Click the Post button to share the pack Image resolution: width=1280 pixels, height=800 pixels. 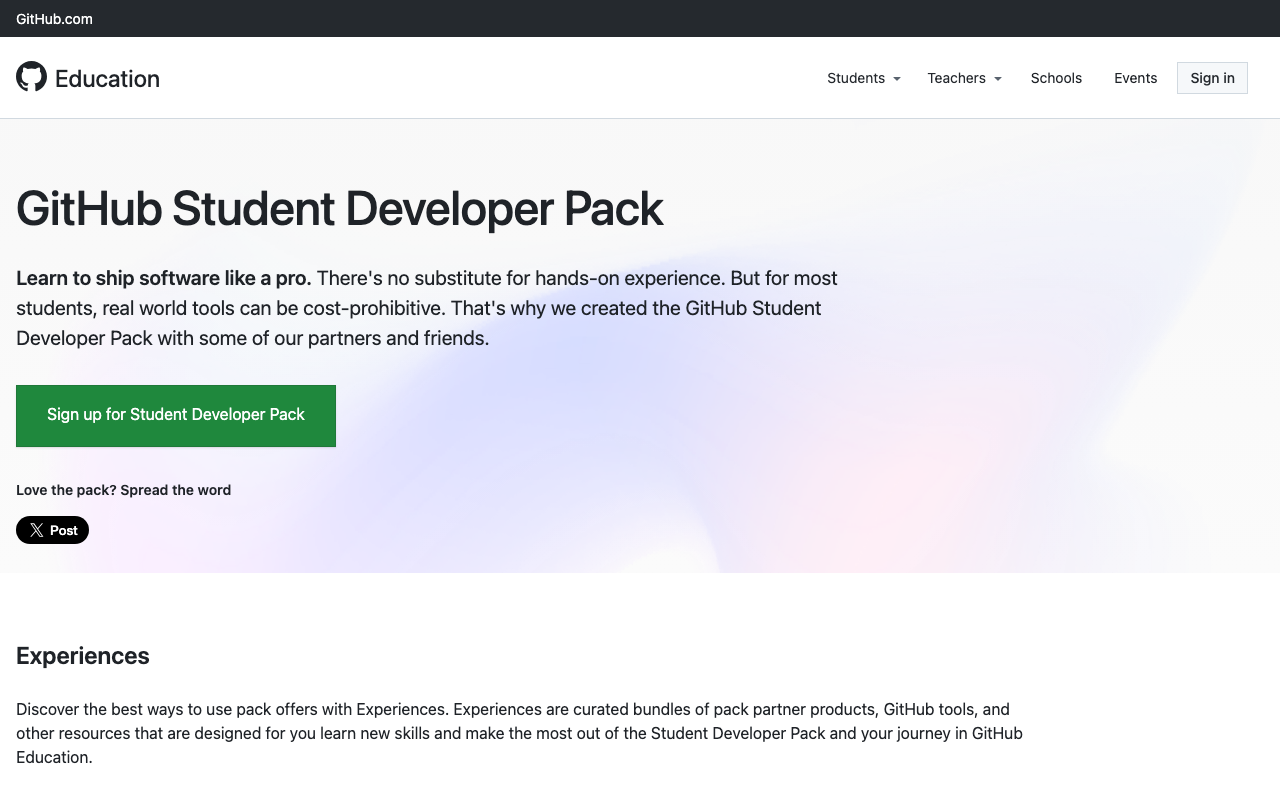(x=52, y=530)
